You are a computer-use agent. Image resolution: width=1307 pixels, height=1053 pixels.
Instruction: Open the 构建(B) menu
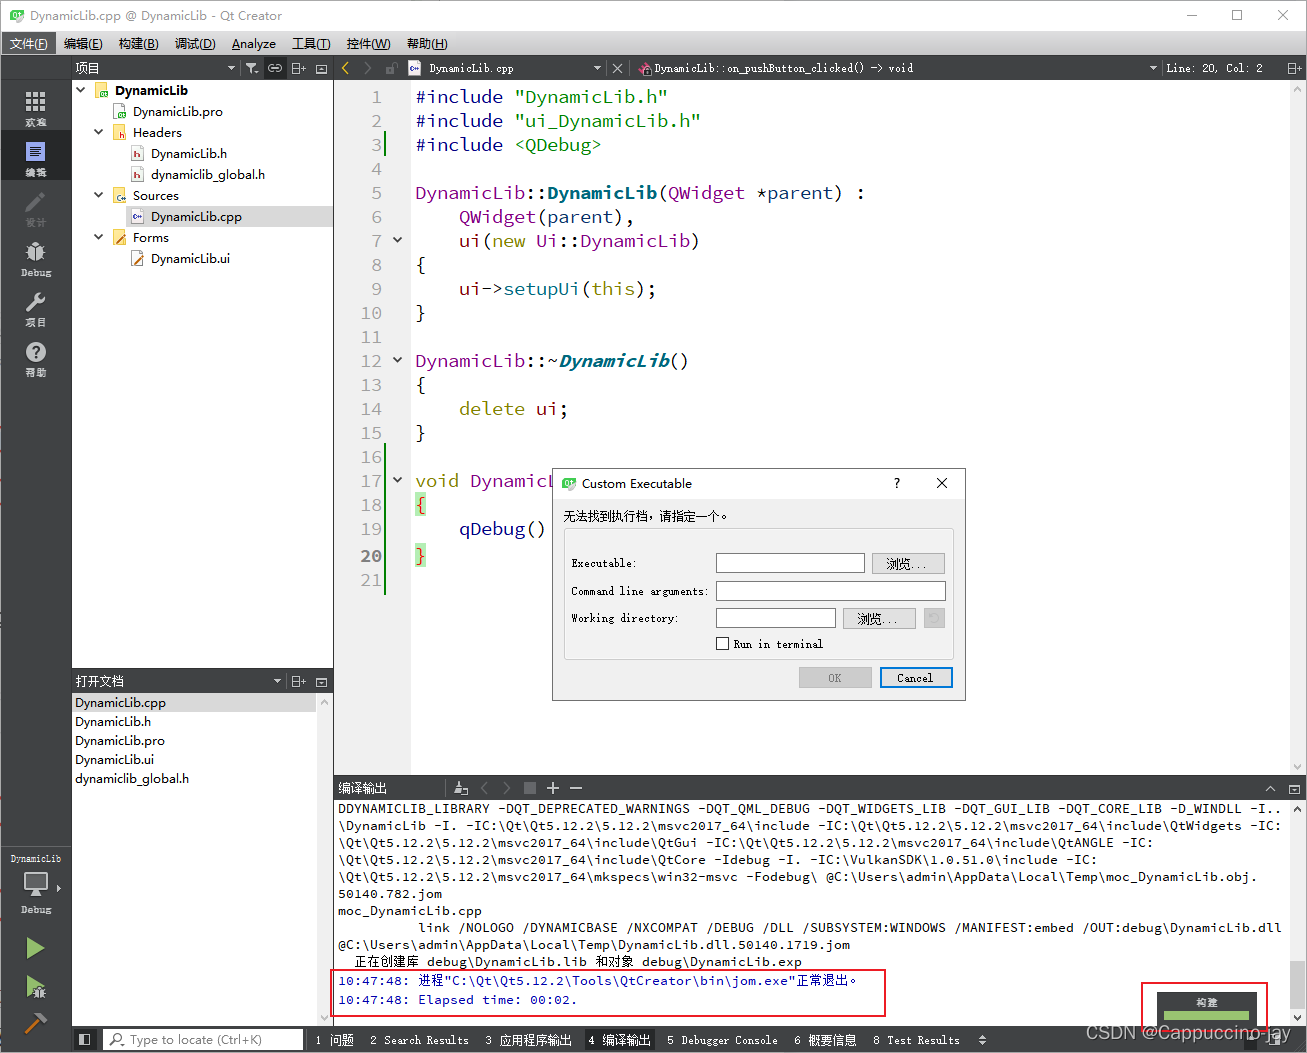coord(138,44)
